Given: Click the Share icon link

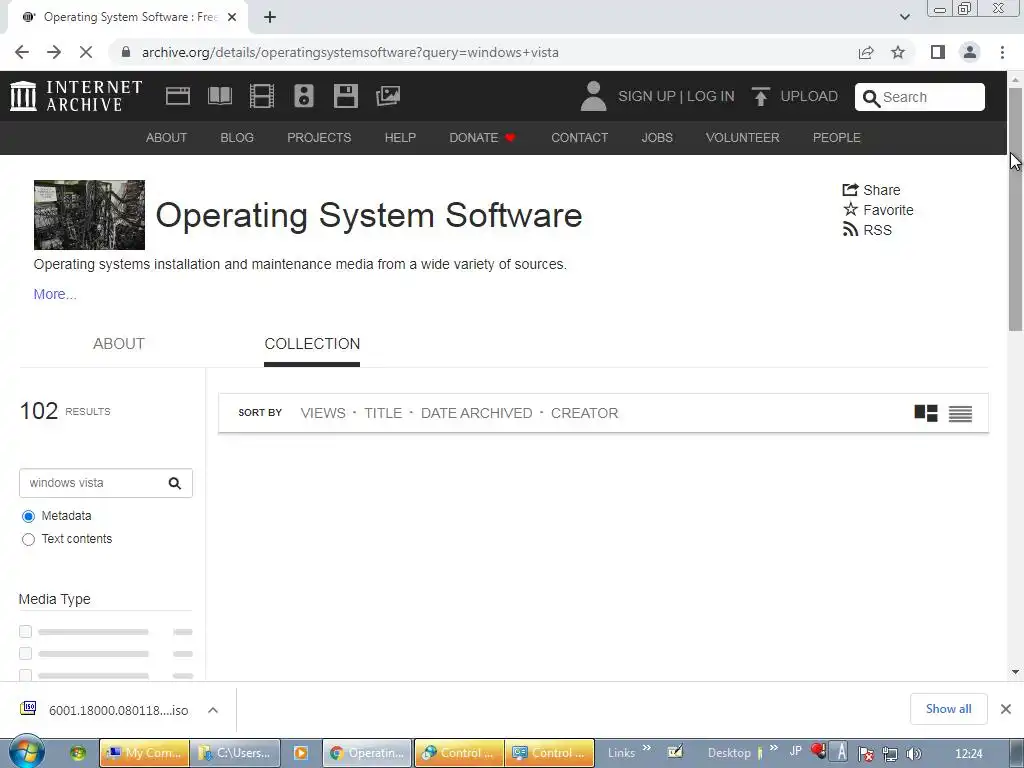Looking at the screenshot, I should click(871, 190).
